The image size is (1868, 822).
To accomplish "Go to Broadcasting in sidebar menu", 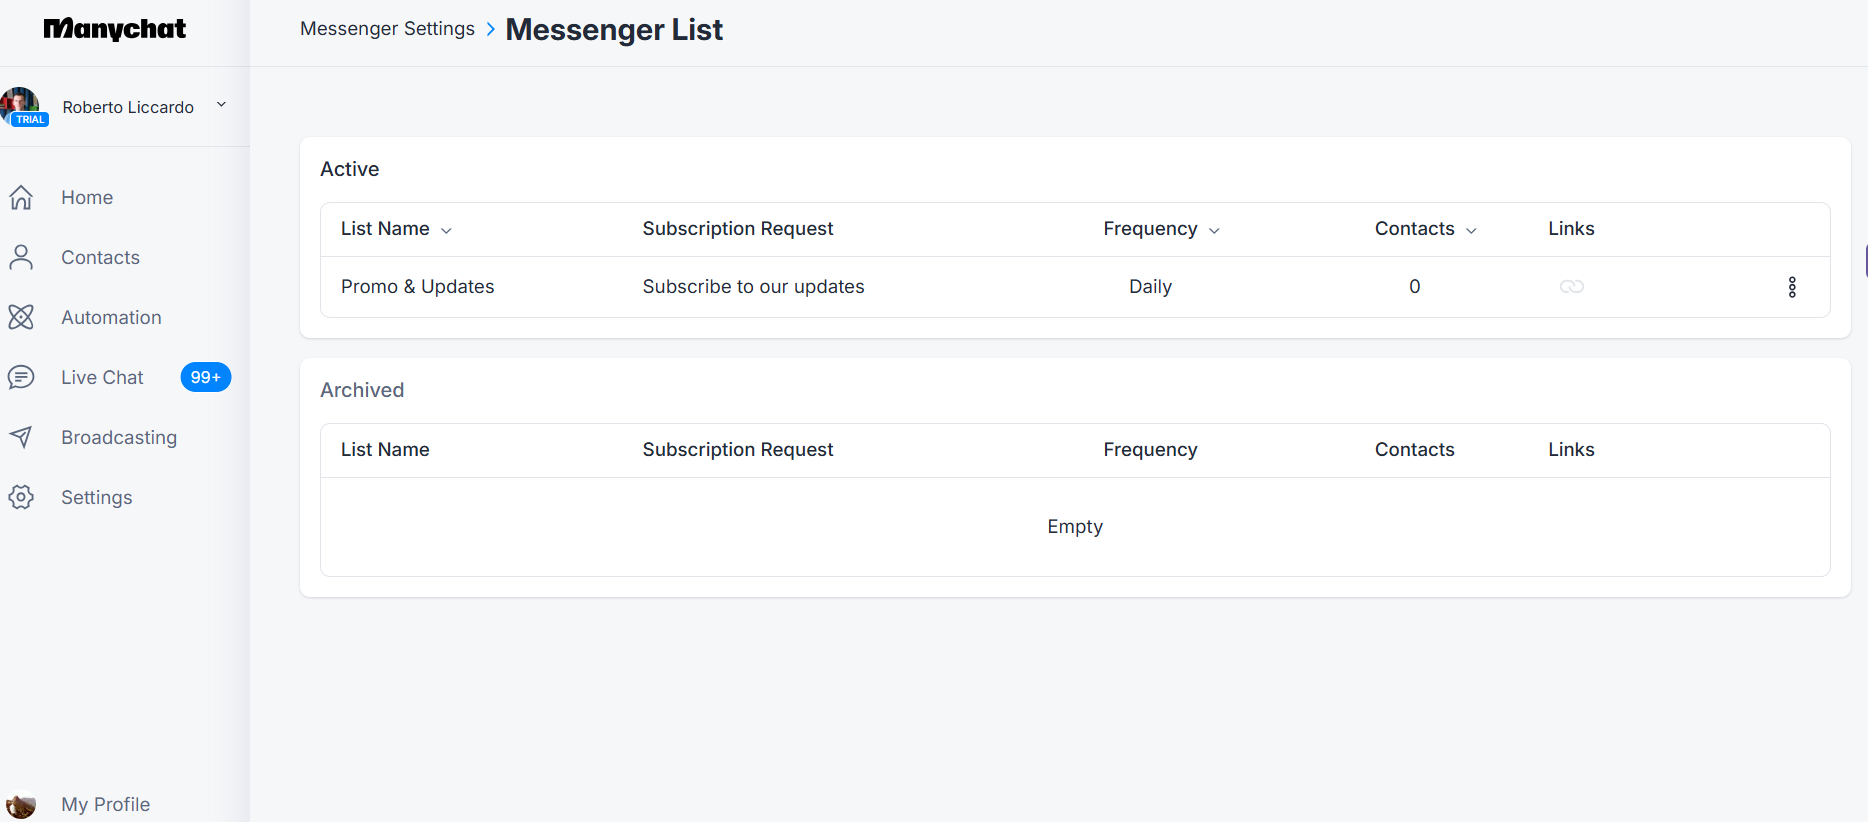I will (x=119, y=437).
